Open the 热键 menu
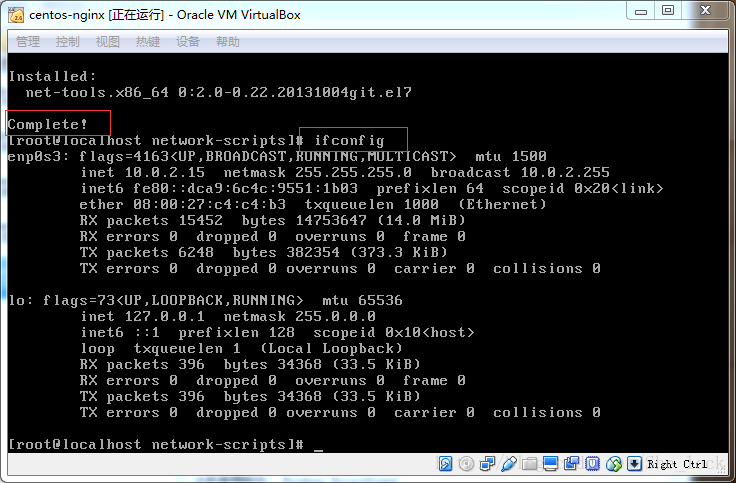Image resolution: width=736 pixels, height=483 pixels. tap(148, 42)
